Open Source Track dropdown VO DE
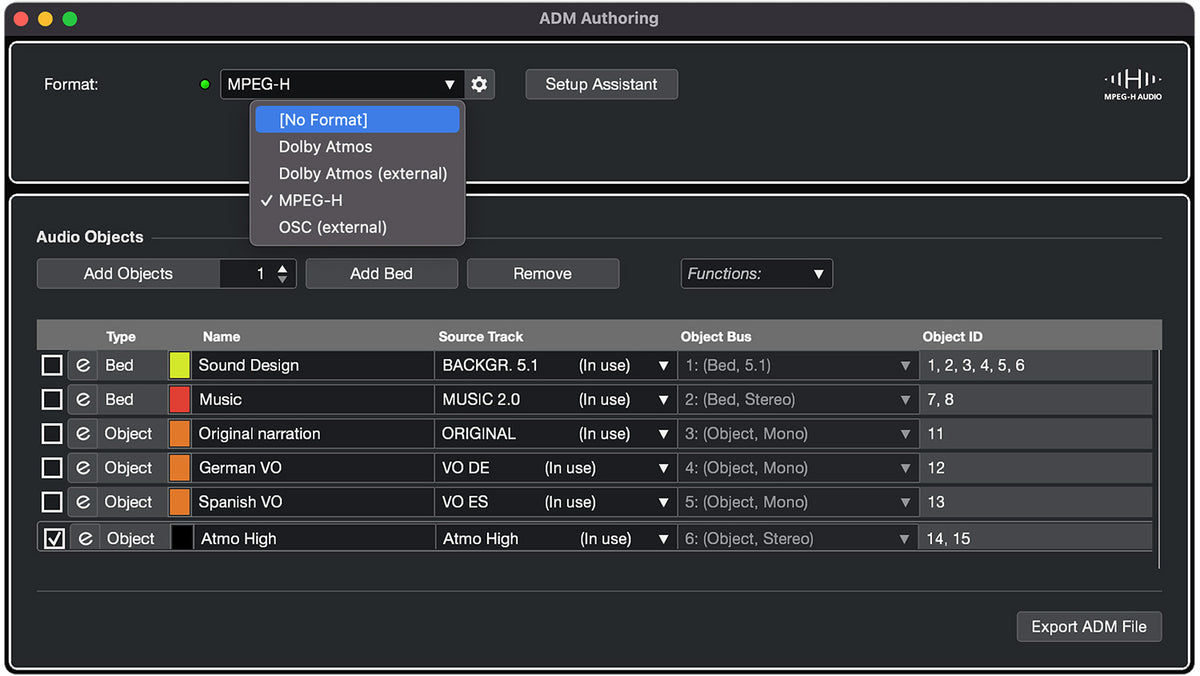Image resolution: width=1200 pixels, height=676 pixels. pyautogui.click(x=555, y=468)
